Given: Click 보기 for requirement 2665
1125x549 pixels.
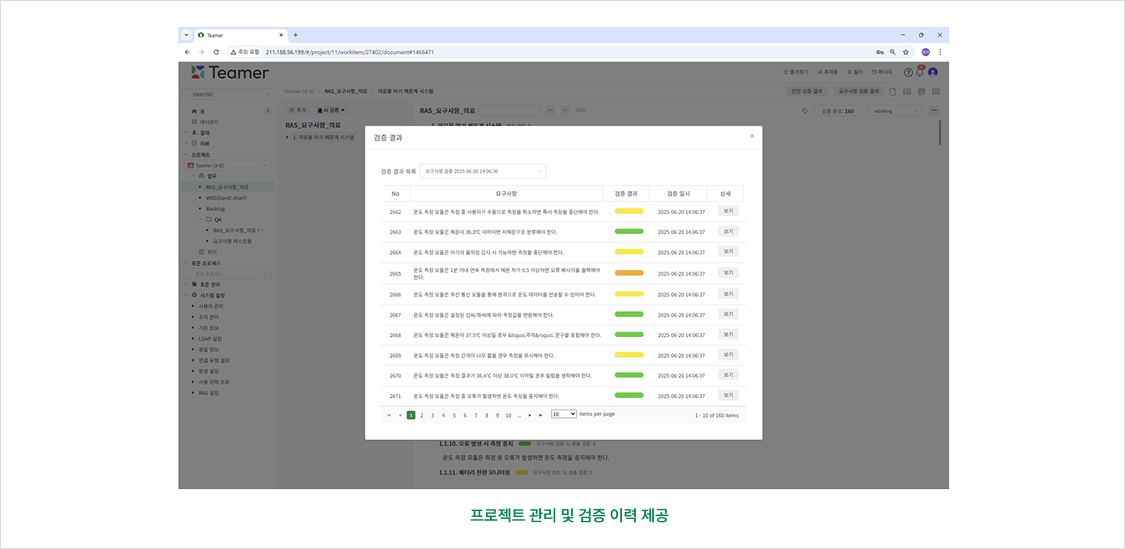Looking at the screenshot, I should 728,273.
